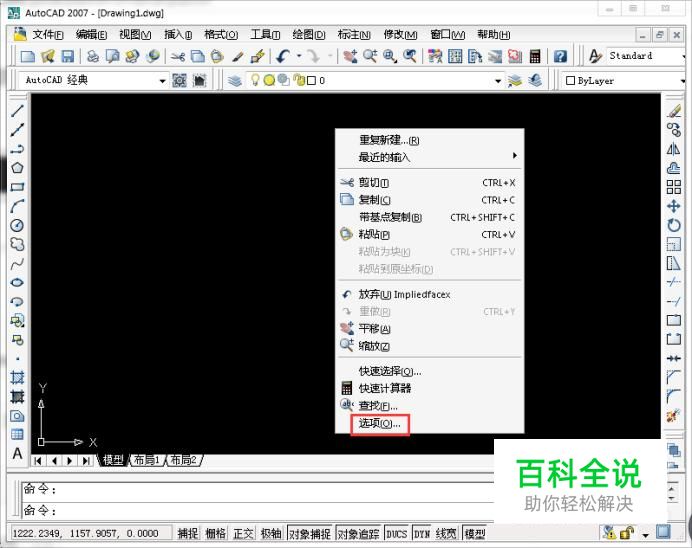
Task: Toggle 对象追踪 object tracking
Action: (358, 533)
